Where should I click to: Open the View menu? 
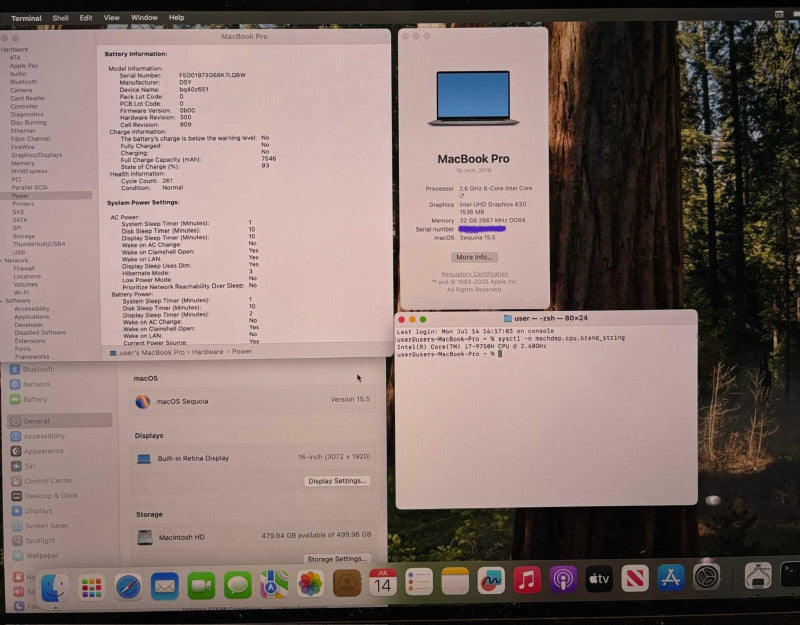click(x=112, y=18)
